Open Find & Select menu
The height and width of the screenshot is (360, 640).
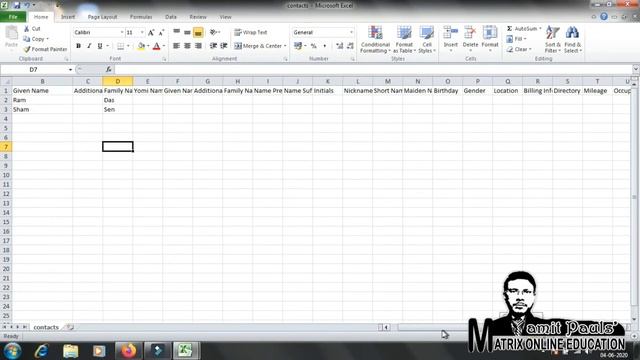coord(573,39)
